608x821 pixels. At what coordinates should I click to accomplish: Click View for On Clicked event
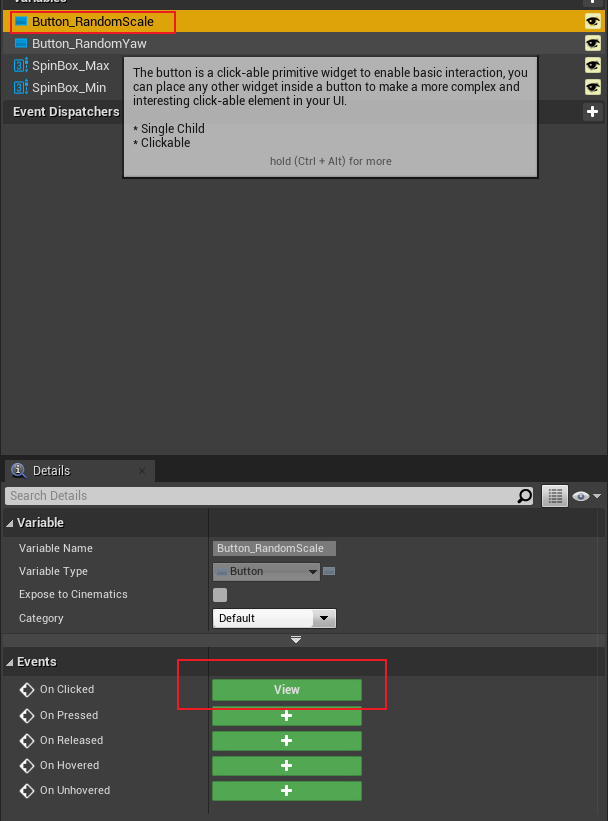pyautogui.click(x=286, y=690)
